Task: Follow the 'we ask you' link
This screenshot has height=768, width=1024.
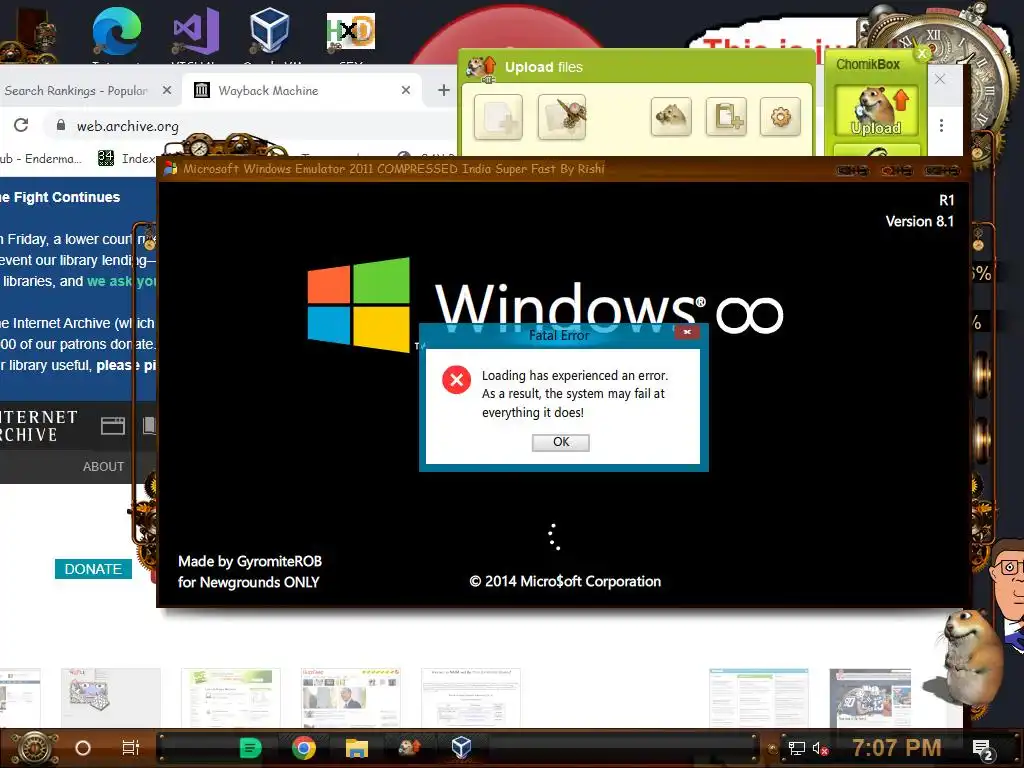Action: click(121, 281)
